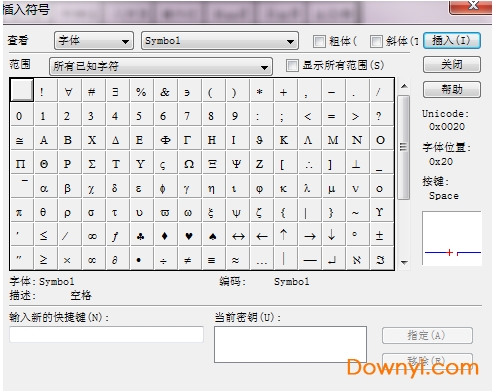Close the 插入符号 dialog window
This screenshot has width=495, height=391.
(471, 6)
